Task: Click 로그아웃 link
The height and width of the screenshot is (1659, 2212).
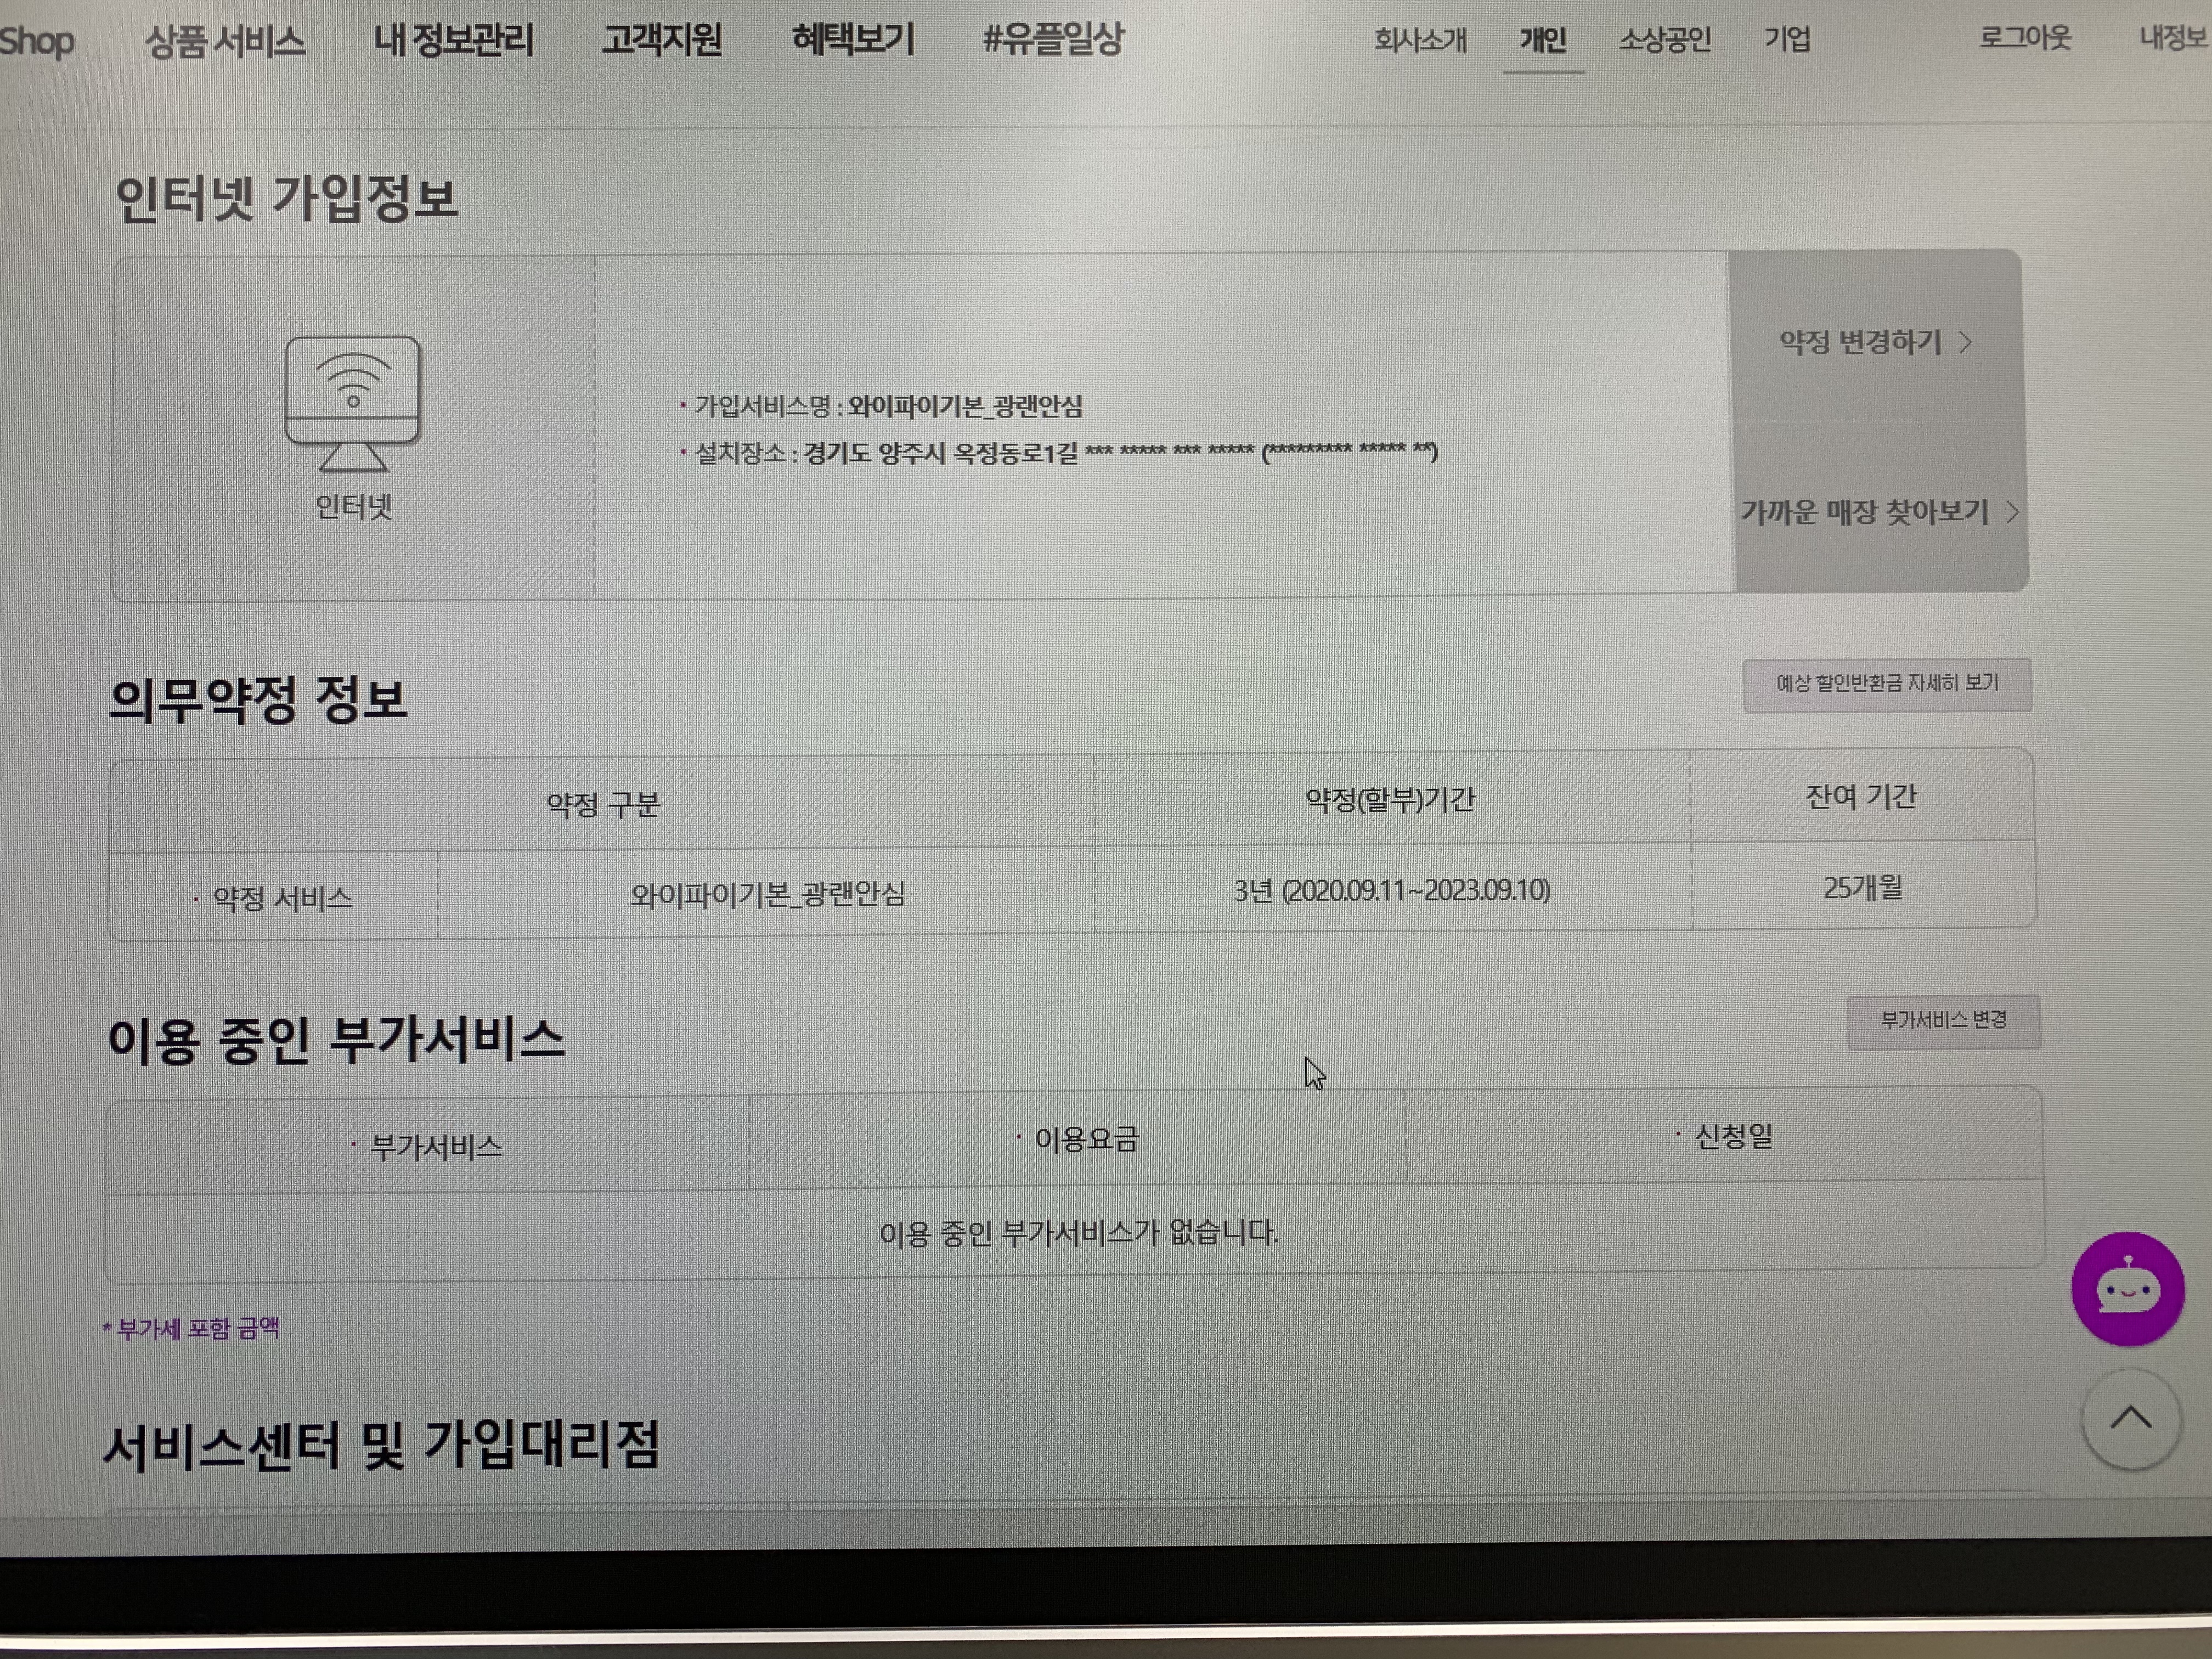Action: click(2025, 39)
